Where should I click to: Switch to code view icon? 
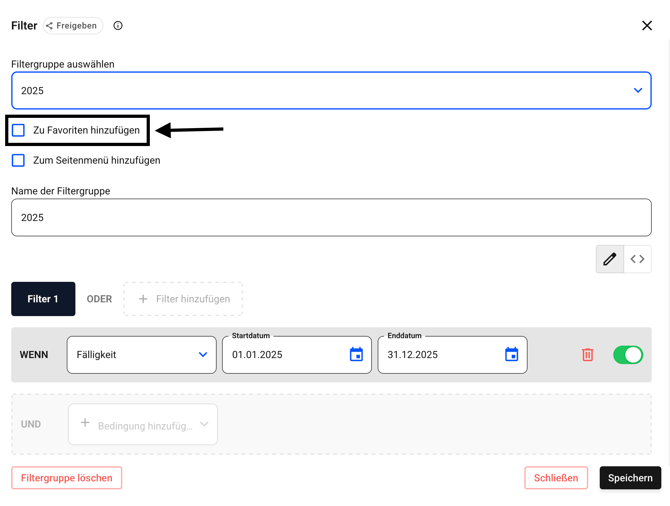(x=637, y=259)
